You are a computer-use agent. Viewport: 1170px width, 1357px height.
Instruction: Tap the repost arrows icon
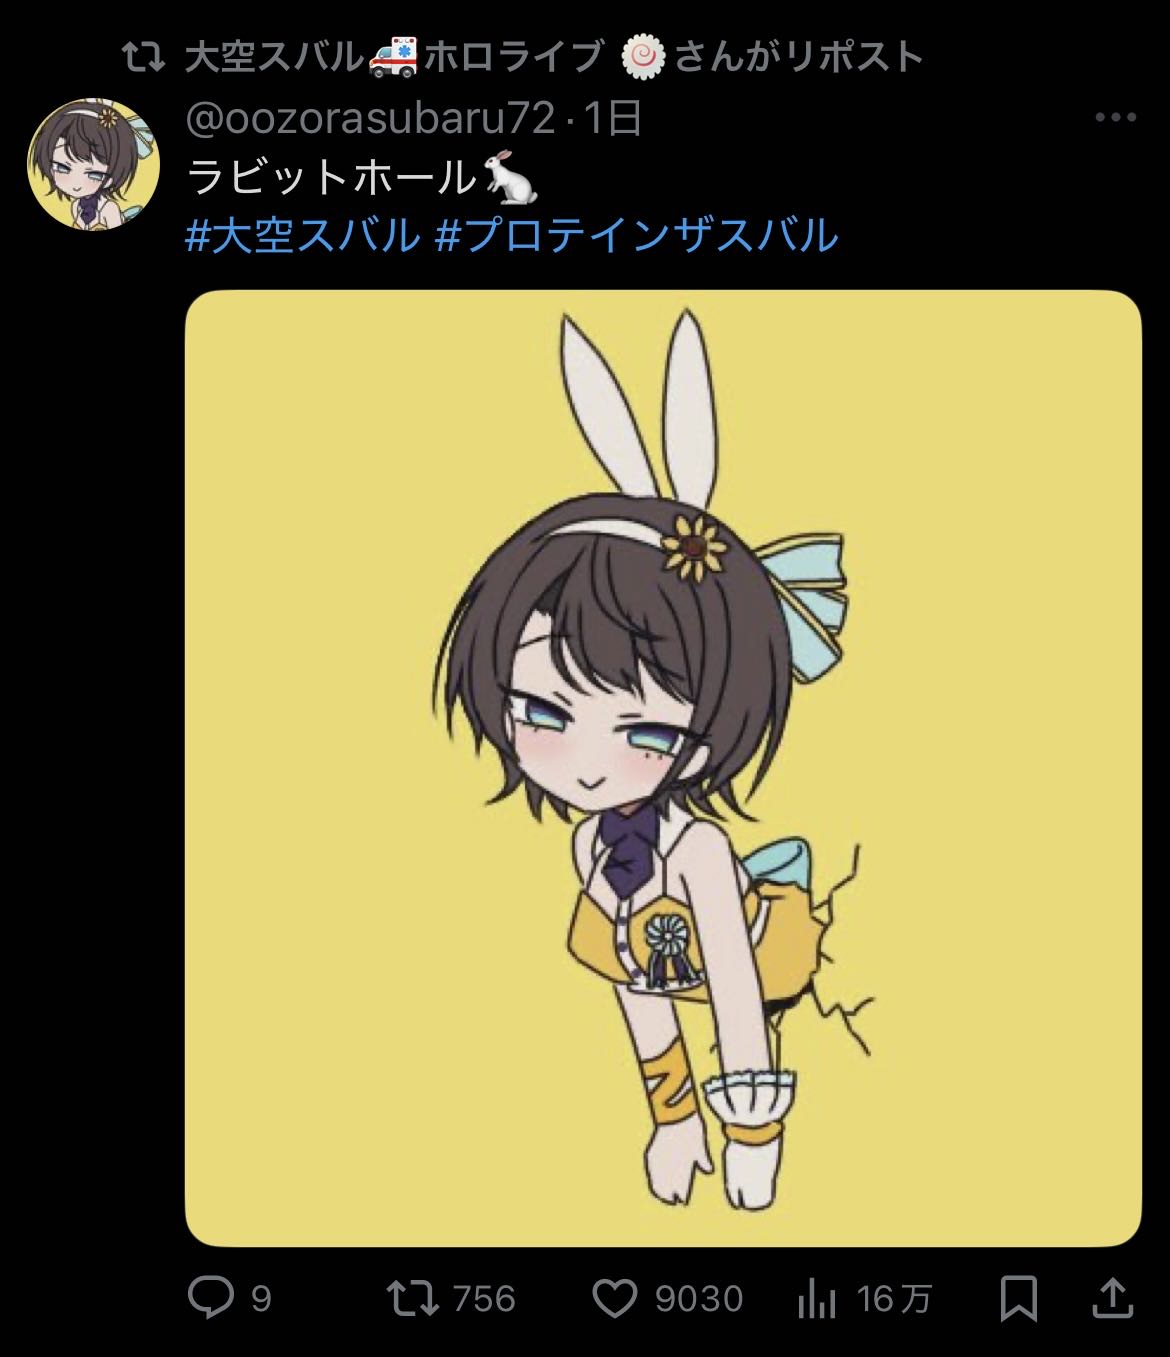click(x=413, y=1298)
